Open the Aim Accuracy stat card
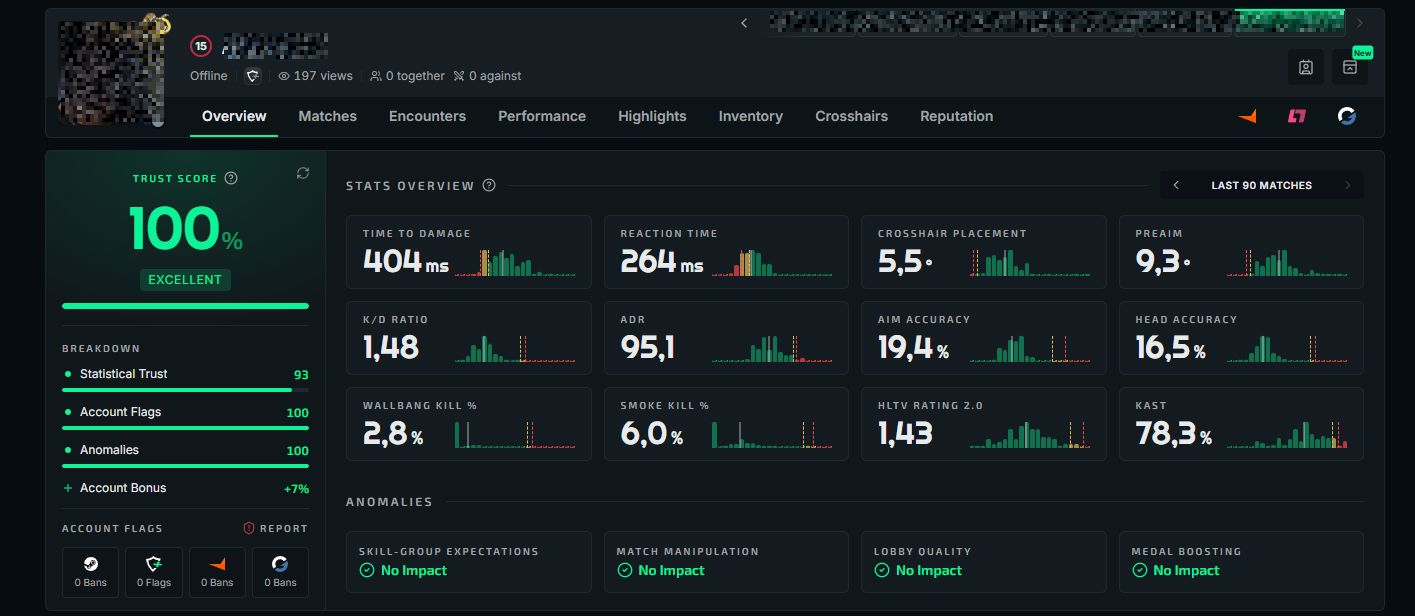The width and height of the screenshot is (1415, 616). click(x=984, y=338)
